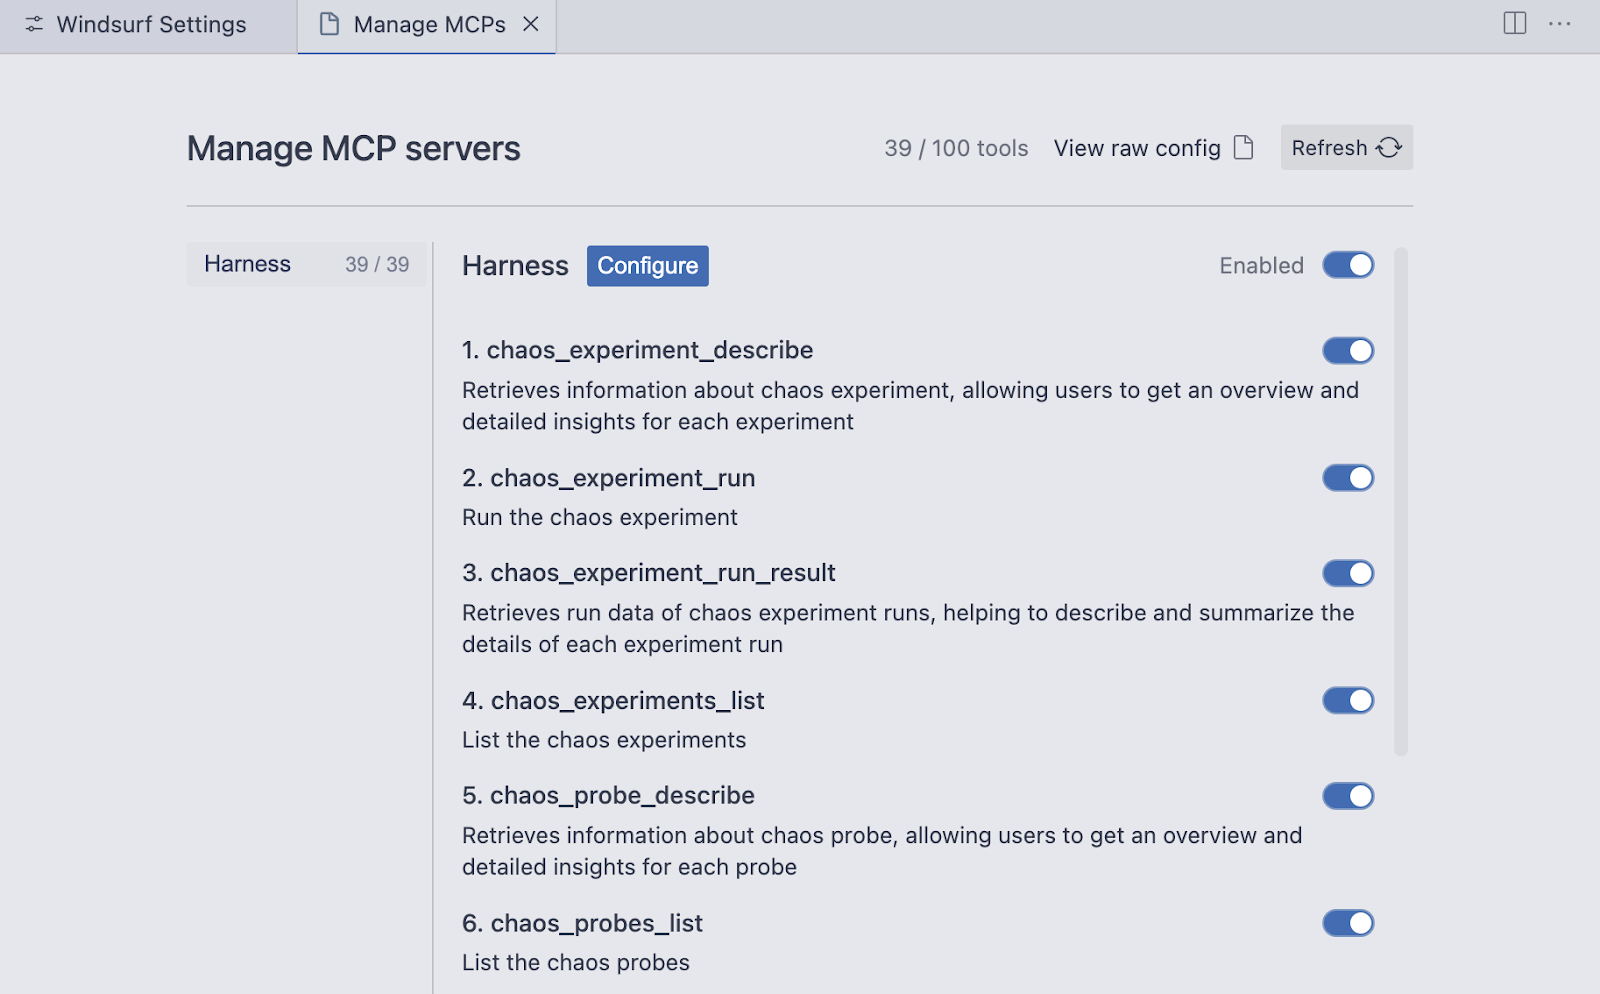The width and height of the screenshot is (1600, 994).
Task: Click the Refresh arrows icon
Action: point(1389,148)
